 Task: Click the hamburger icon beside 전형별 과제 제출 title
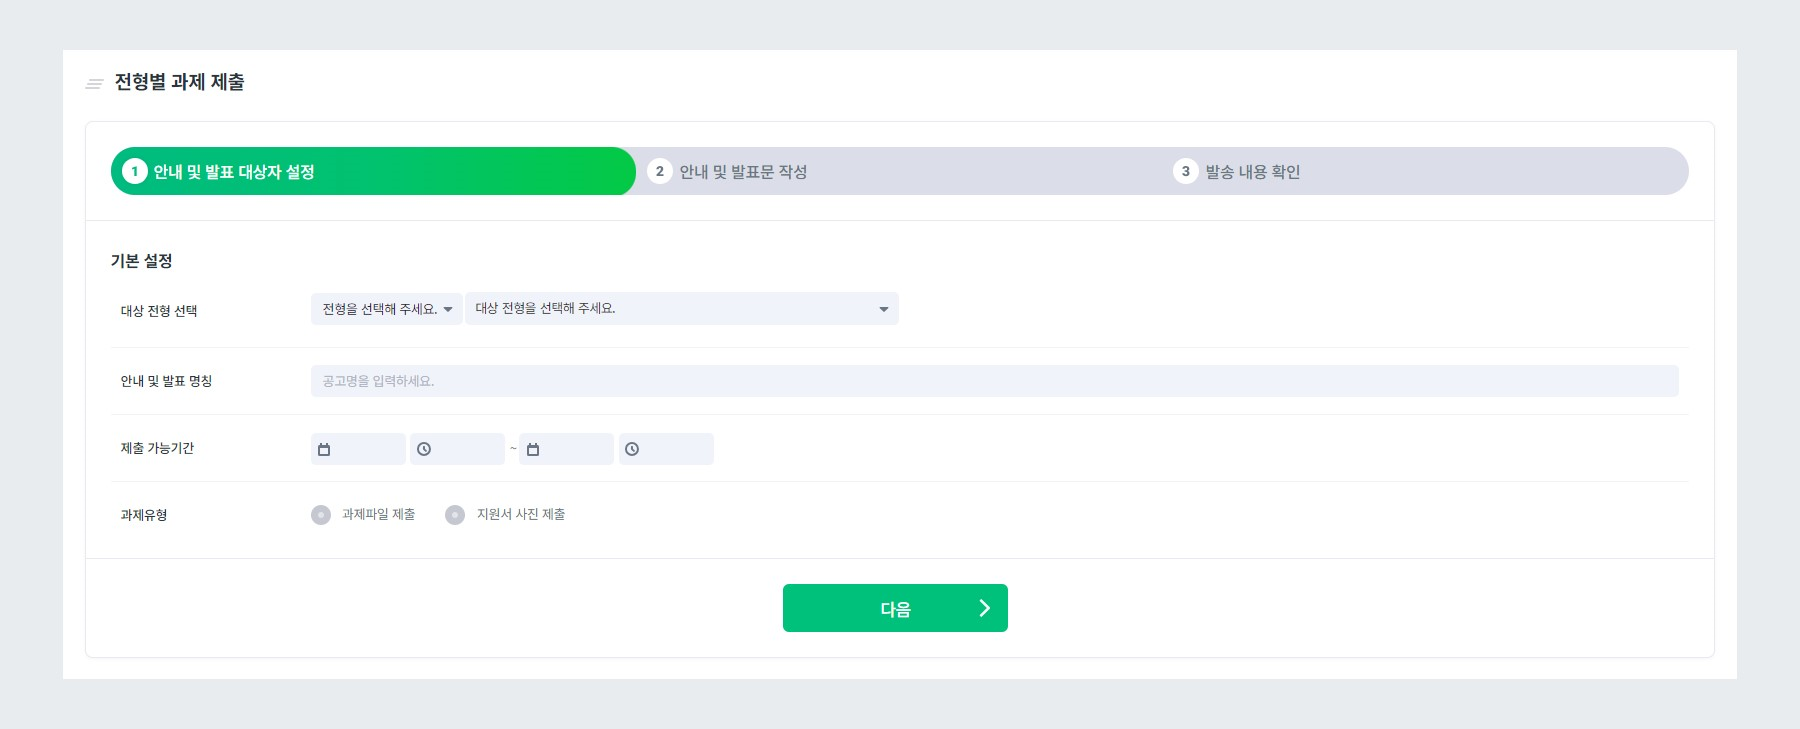pyautogui.click(x=93, y=83)
